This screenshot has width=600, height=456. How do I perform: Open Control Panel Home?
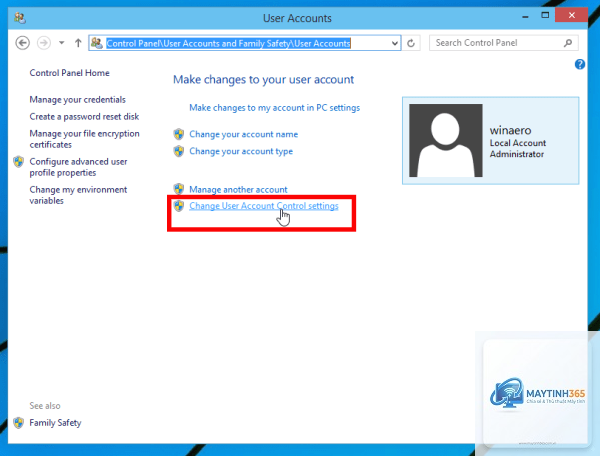[69, 73]
